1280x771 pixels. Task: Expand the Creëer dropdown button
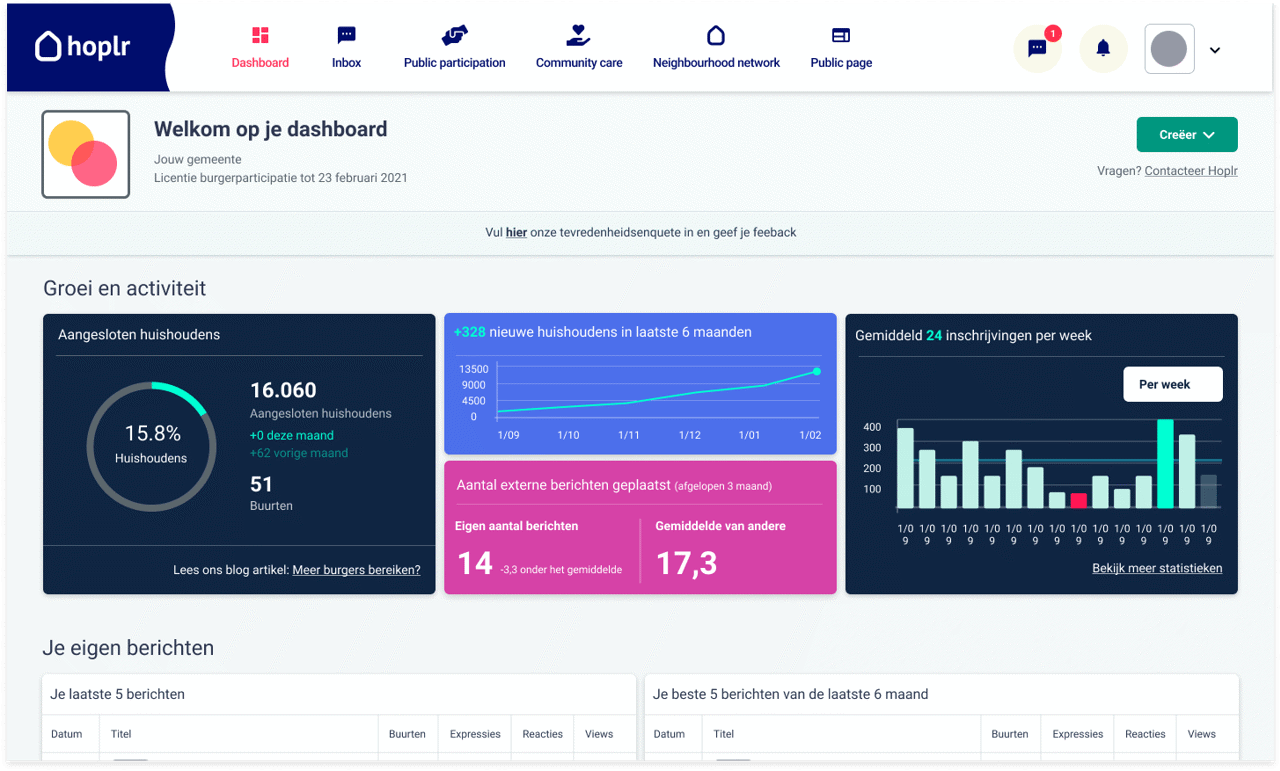(1187, 135)
